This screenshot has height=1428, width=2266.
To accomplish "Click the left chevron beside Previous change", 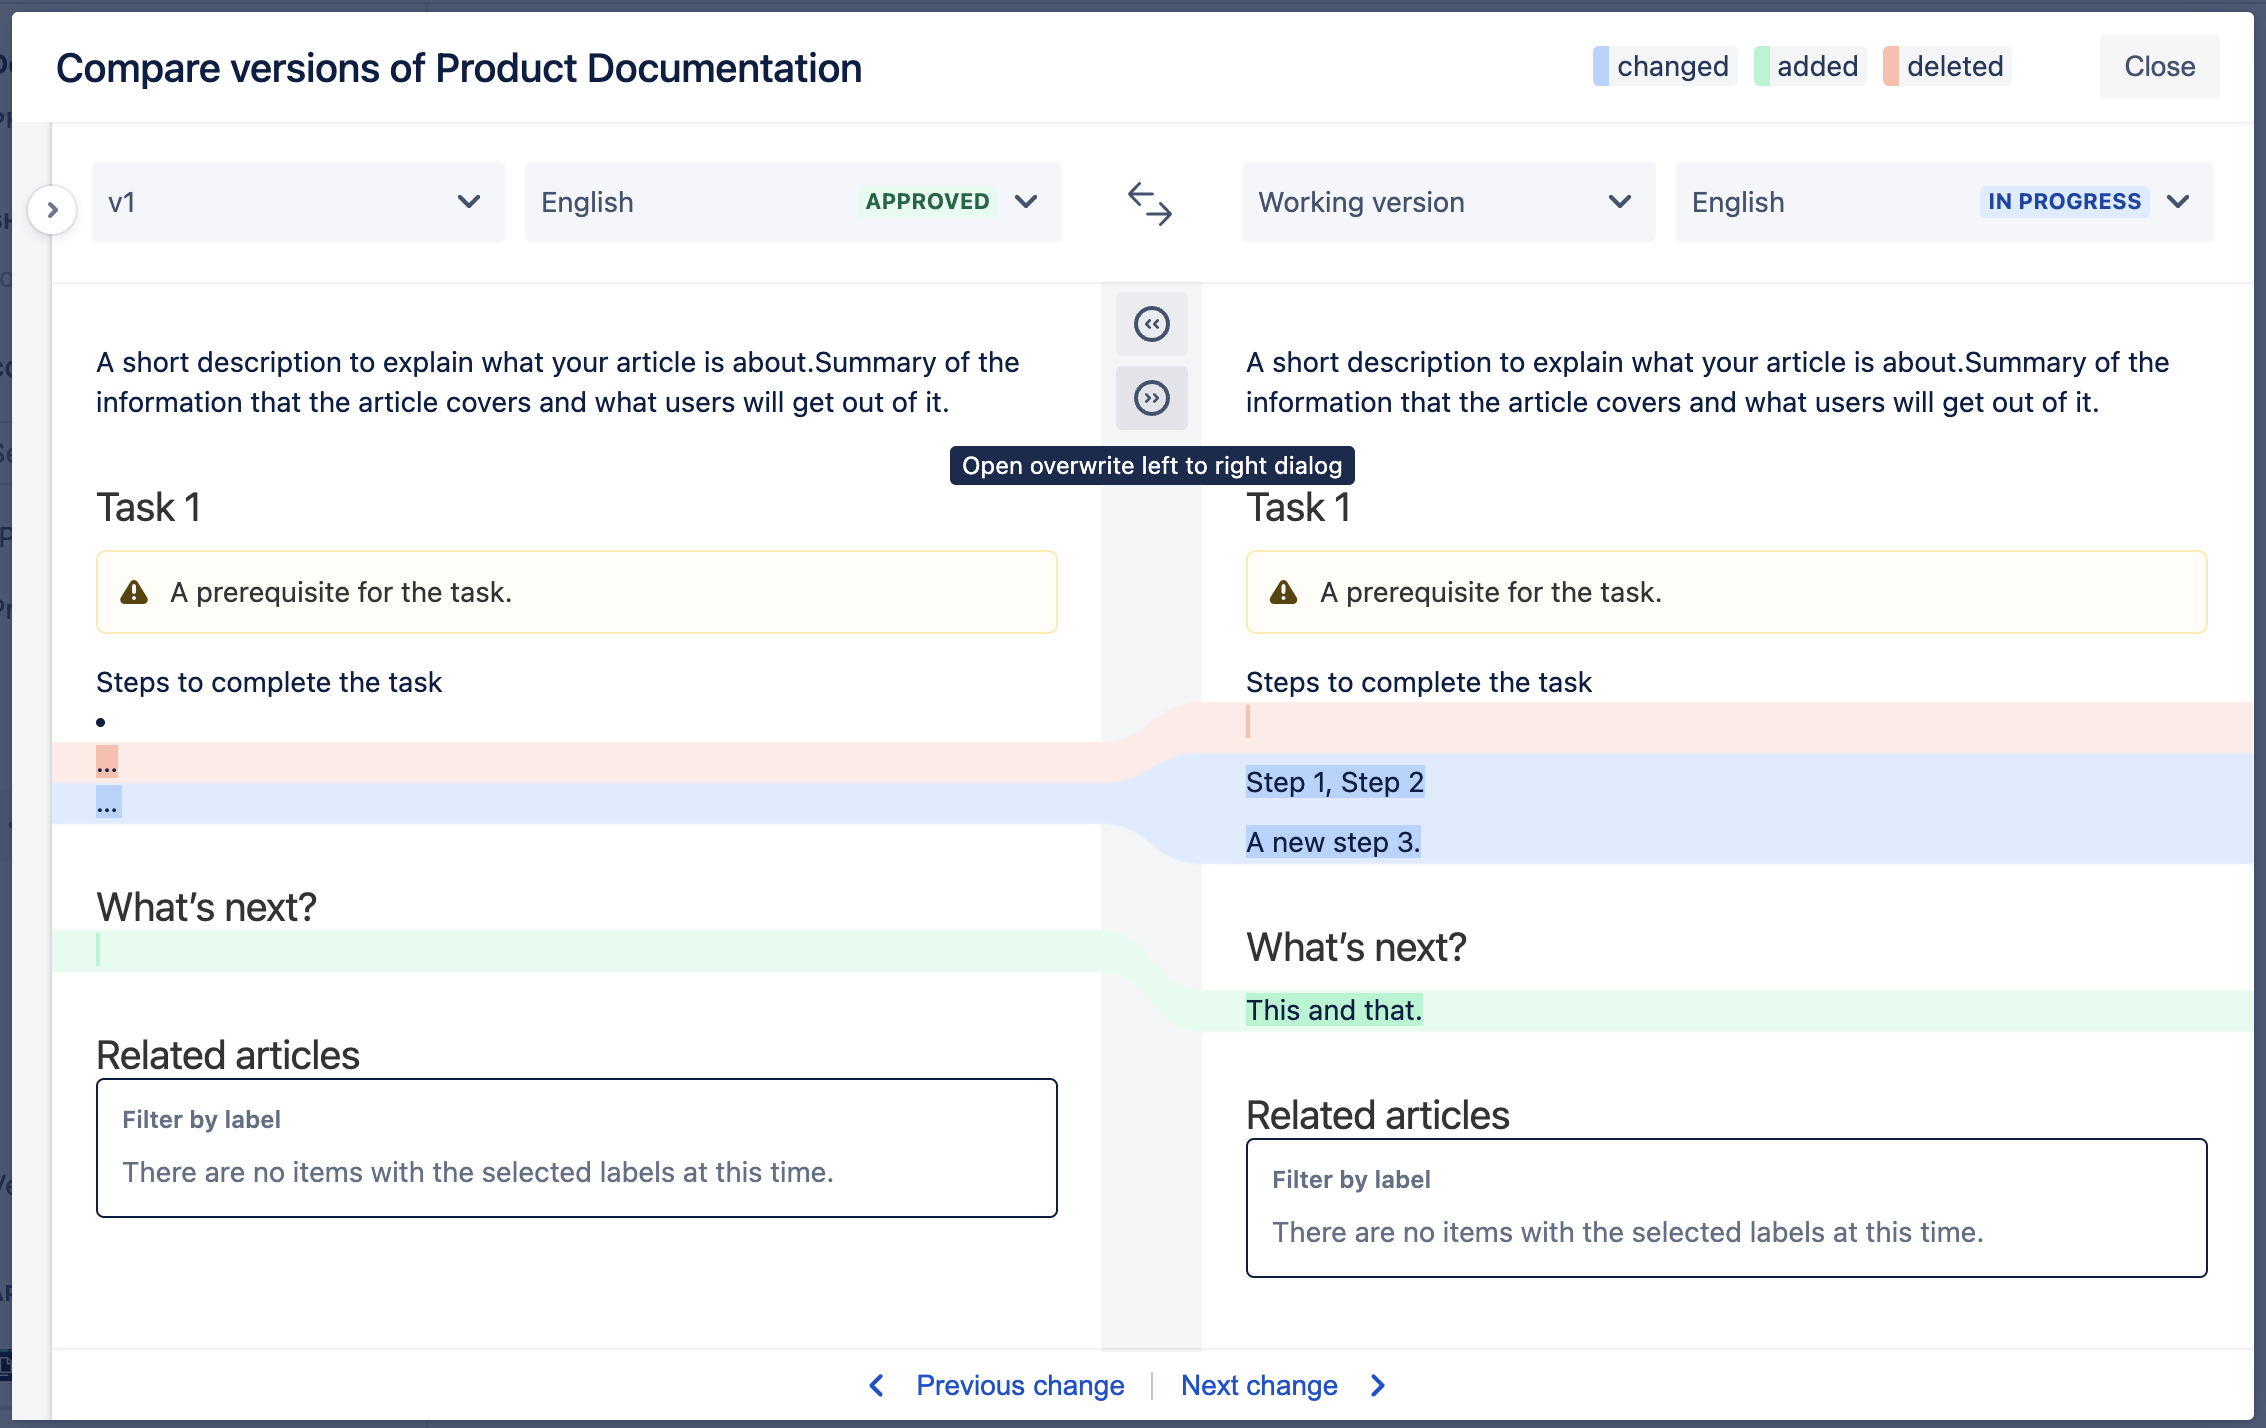I will [x=877, y=1385].
